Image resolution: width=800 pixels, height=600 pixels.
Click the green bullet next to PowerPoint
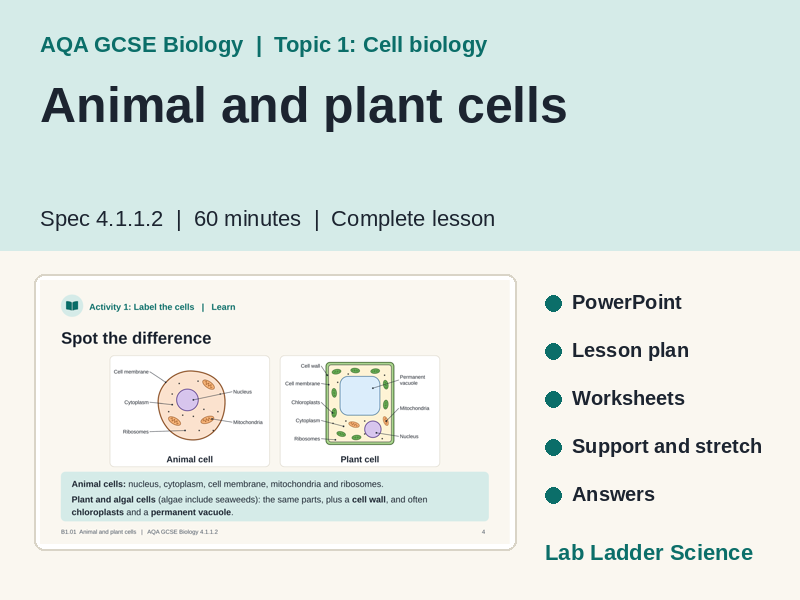(553, 303)
